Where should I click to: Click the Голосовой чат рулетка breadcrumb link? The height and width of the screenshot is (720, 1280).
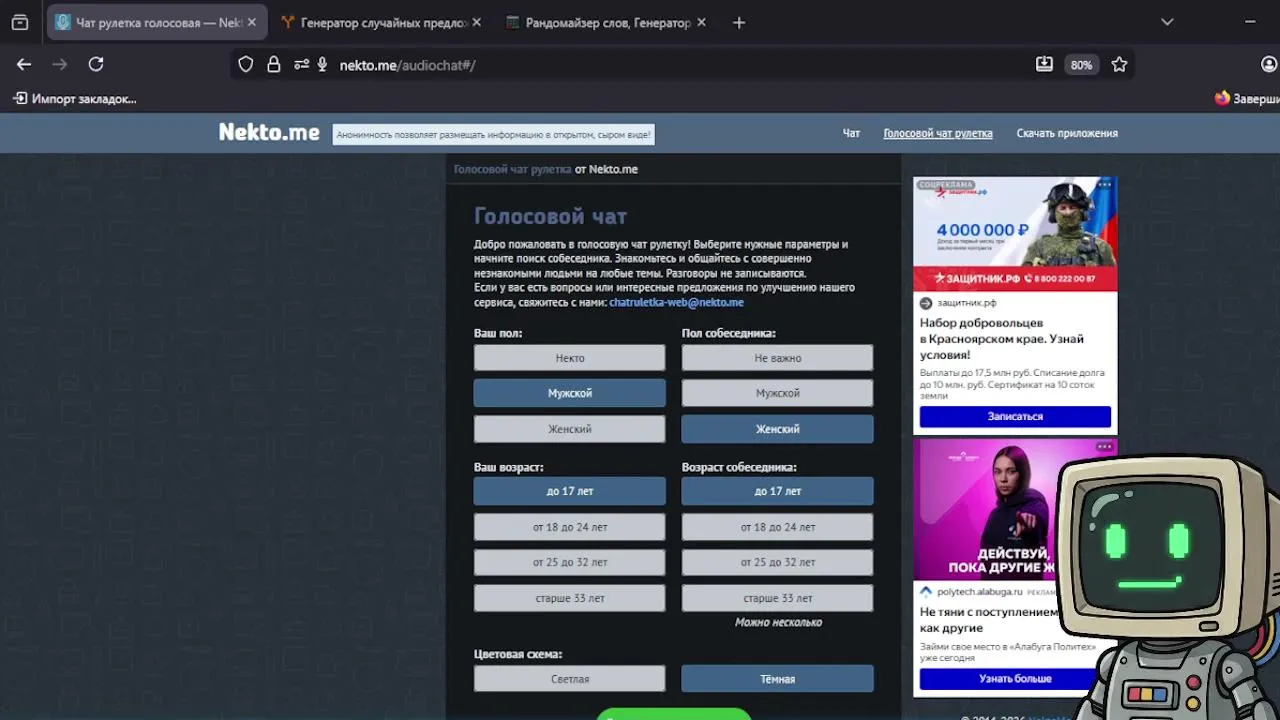coord(512,169)
